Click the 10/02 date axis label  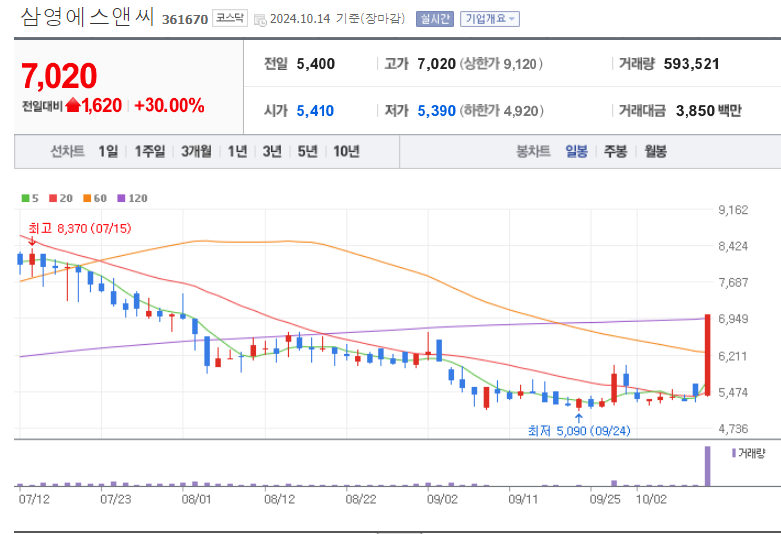(x=651, y=499)
